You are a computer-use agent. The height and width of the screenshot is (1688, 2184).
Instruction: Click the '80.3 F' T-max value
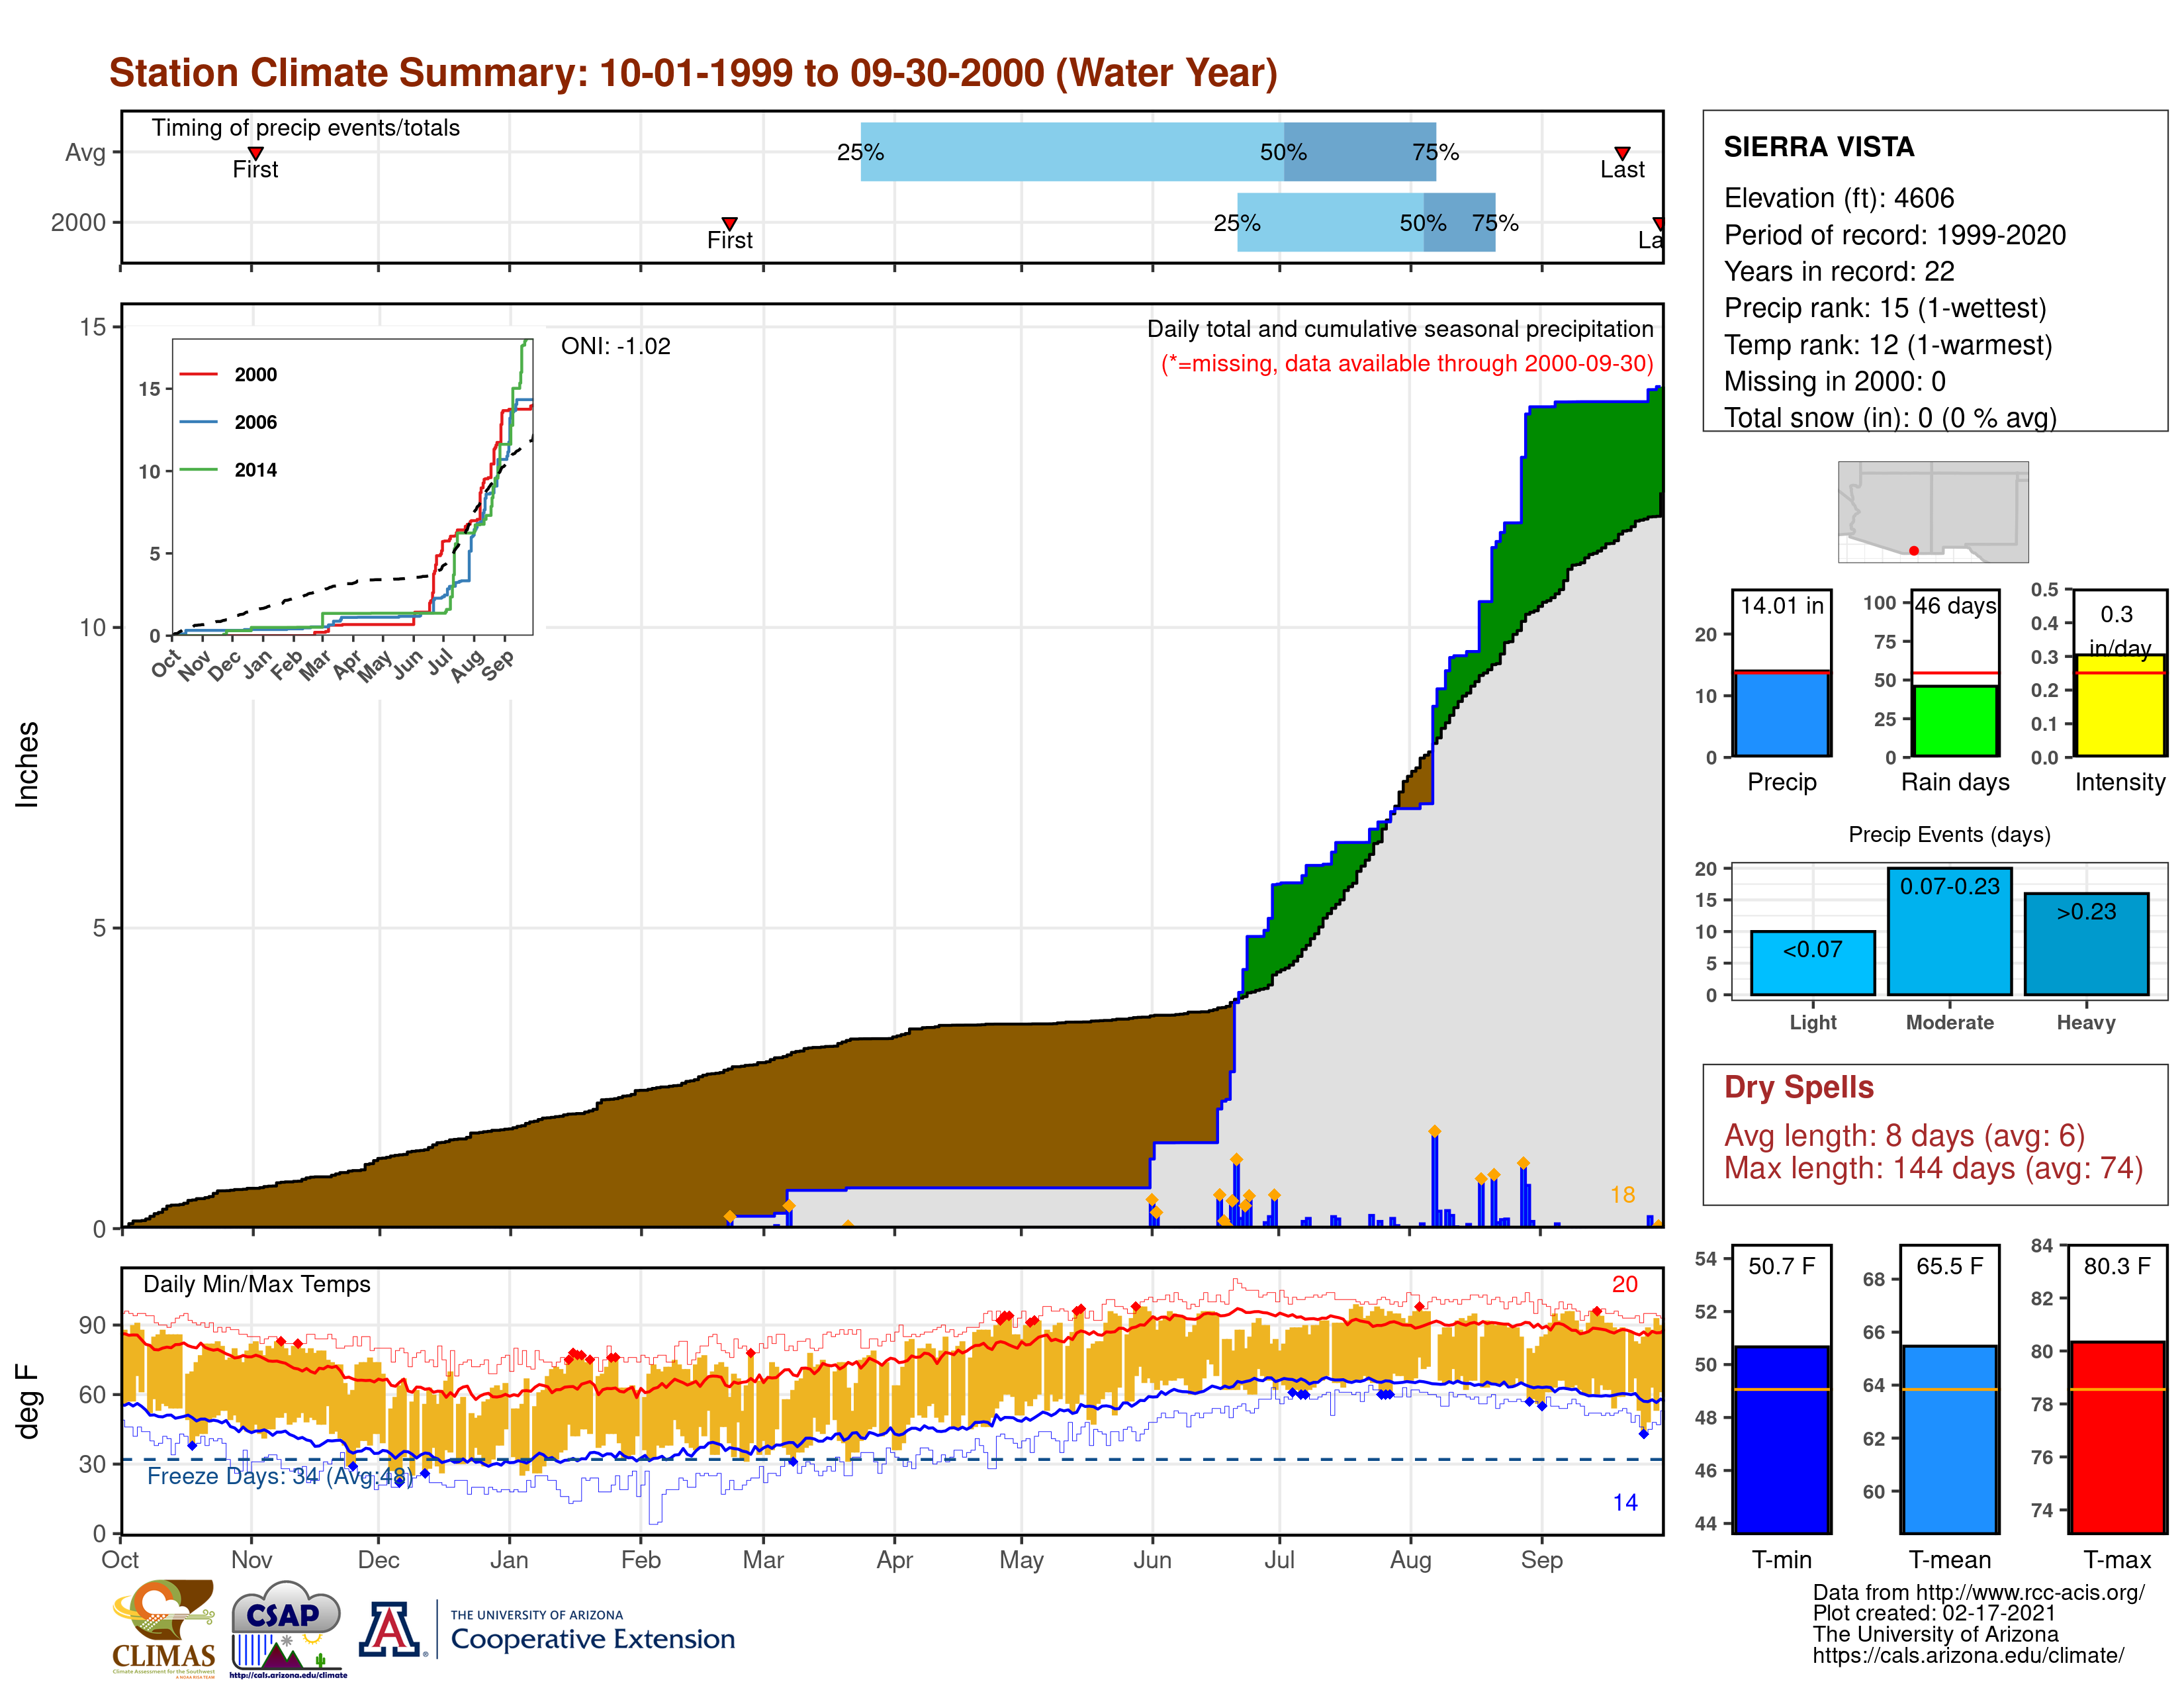(2118, 1266)
